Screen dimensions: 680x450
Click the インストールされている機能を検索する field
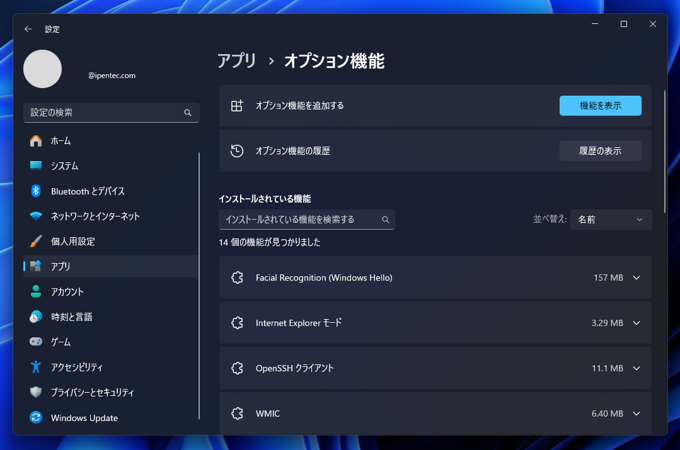coord(307,220)
